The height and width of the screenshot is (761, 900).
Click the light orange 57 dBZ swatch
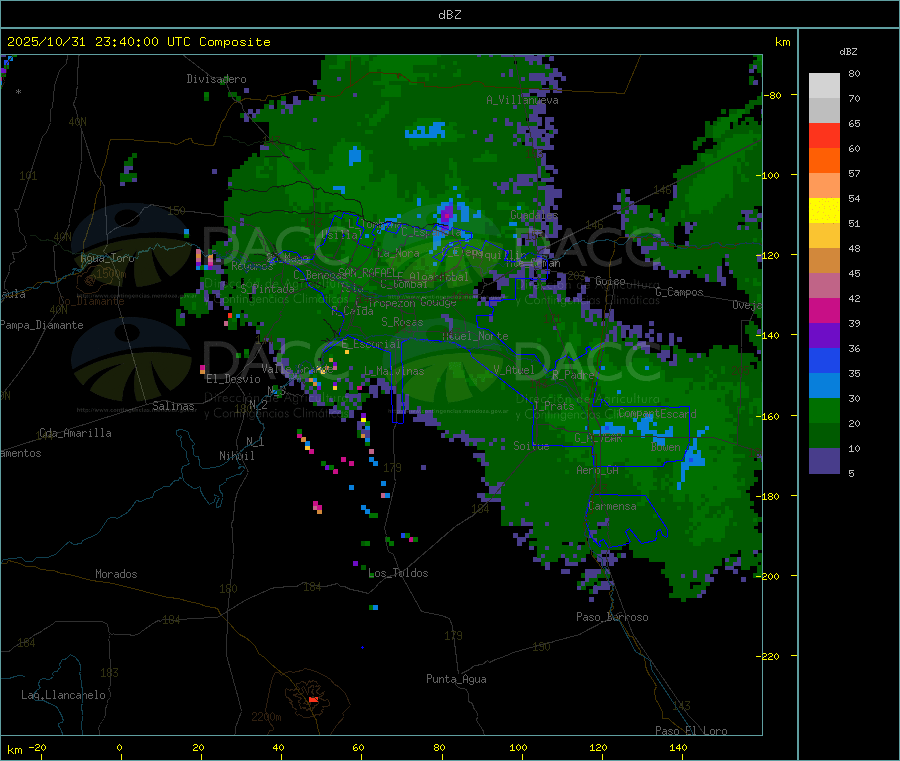click(824, 186)
